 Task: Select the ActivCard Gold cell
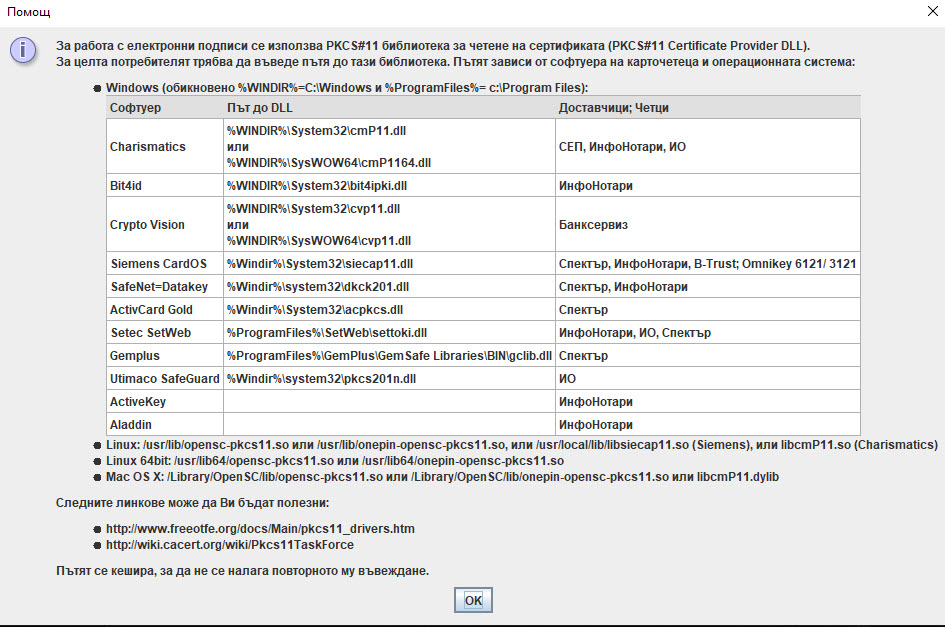point(165,309)
